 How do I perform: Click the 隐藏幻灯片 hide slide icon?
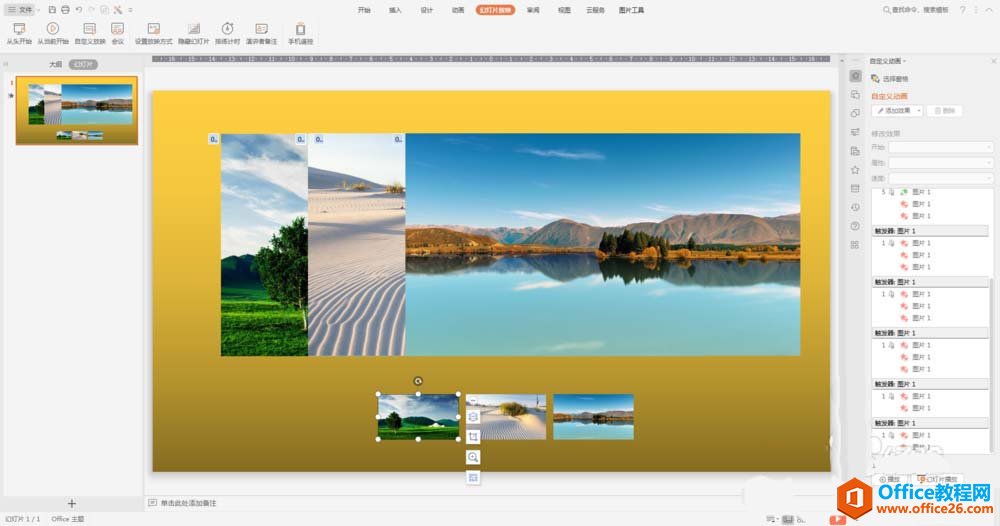click(194, 29)
